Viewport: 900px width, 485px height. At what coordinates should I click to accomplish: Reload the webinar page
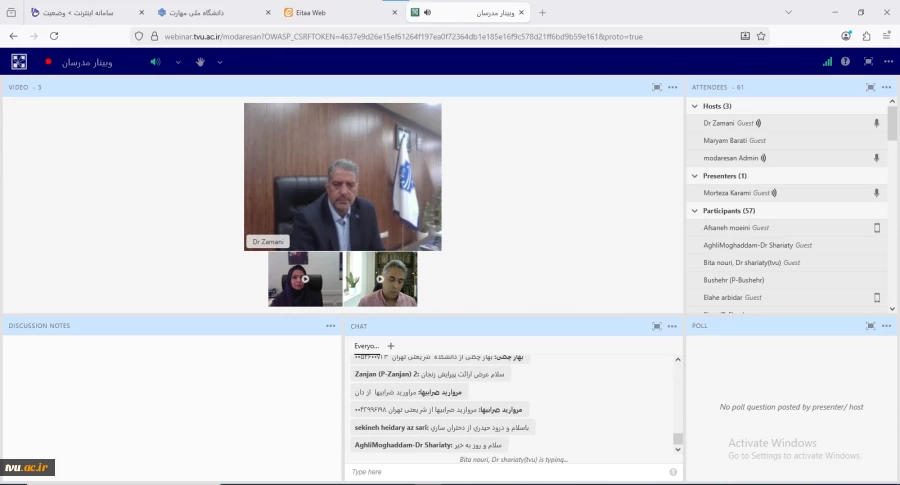coord(54,36)
